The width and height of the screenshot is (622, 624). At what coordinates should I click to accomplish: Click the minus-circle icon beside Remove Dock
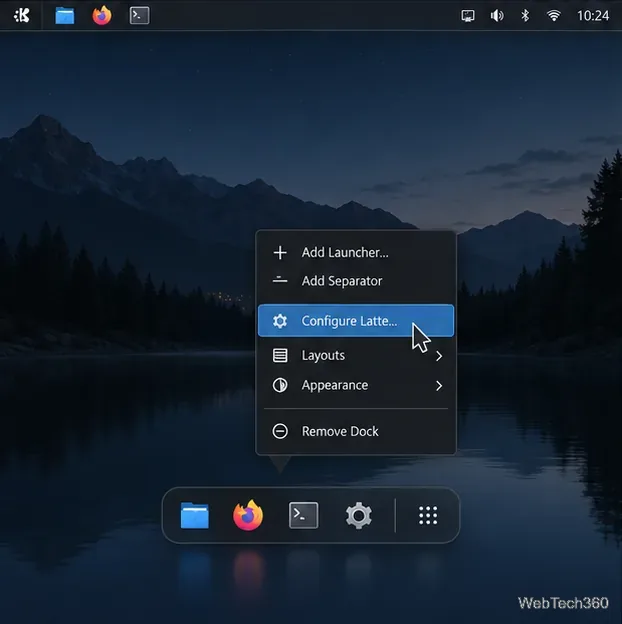pos(280,431)
